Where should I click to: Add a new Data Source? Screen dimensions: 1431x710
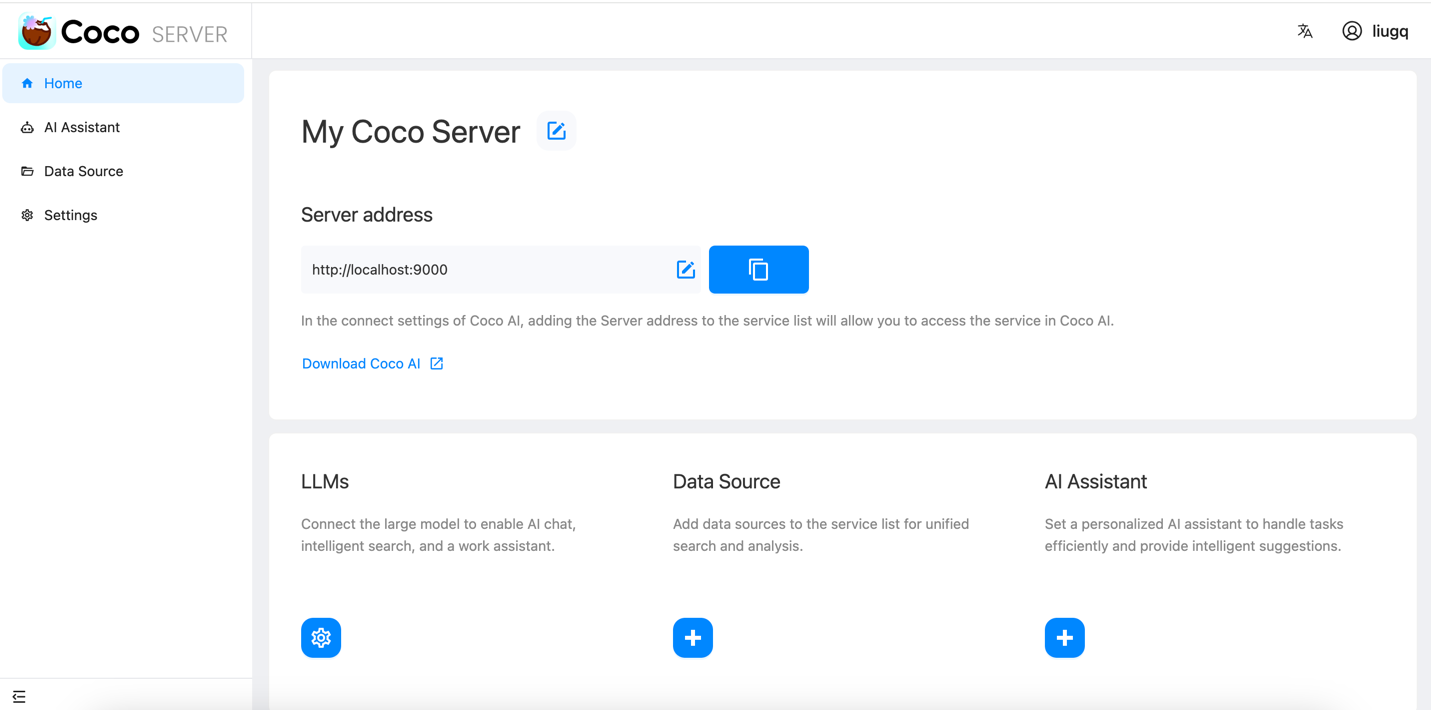pyautogui.click(x=692, y=637)
